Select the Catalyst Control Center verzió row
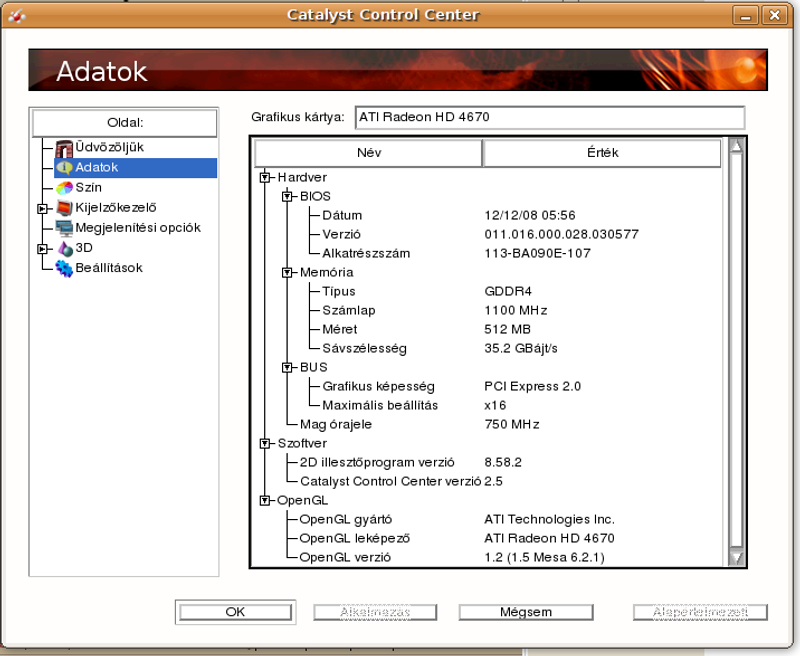 (487, 482)
